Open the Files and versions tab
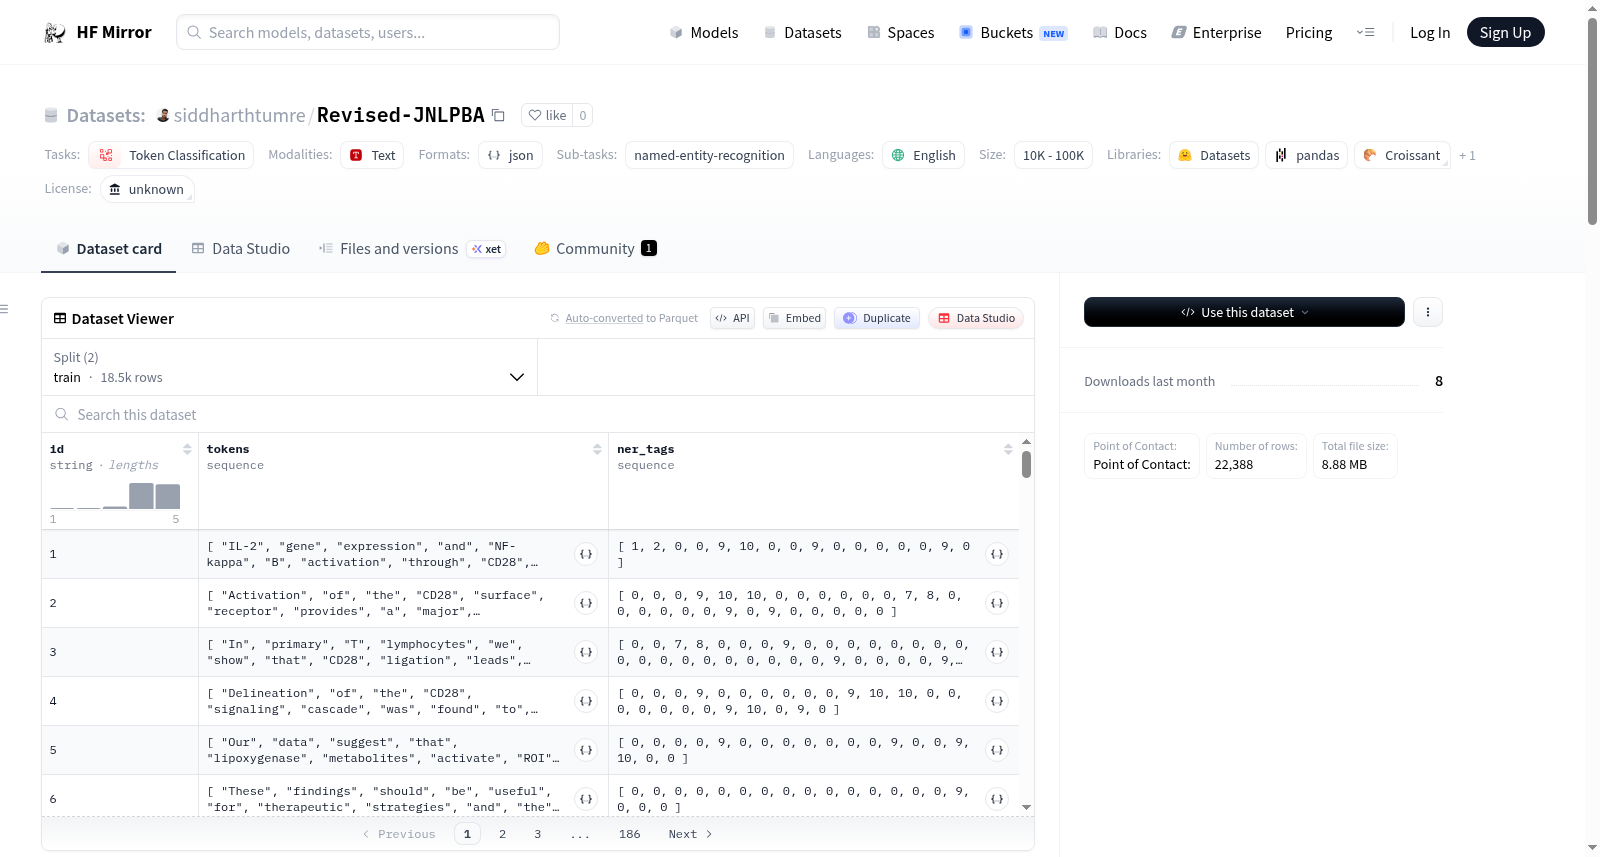Image resolution: width=1600 pixels, height=857 pixels. coord(412,249)
